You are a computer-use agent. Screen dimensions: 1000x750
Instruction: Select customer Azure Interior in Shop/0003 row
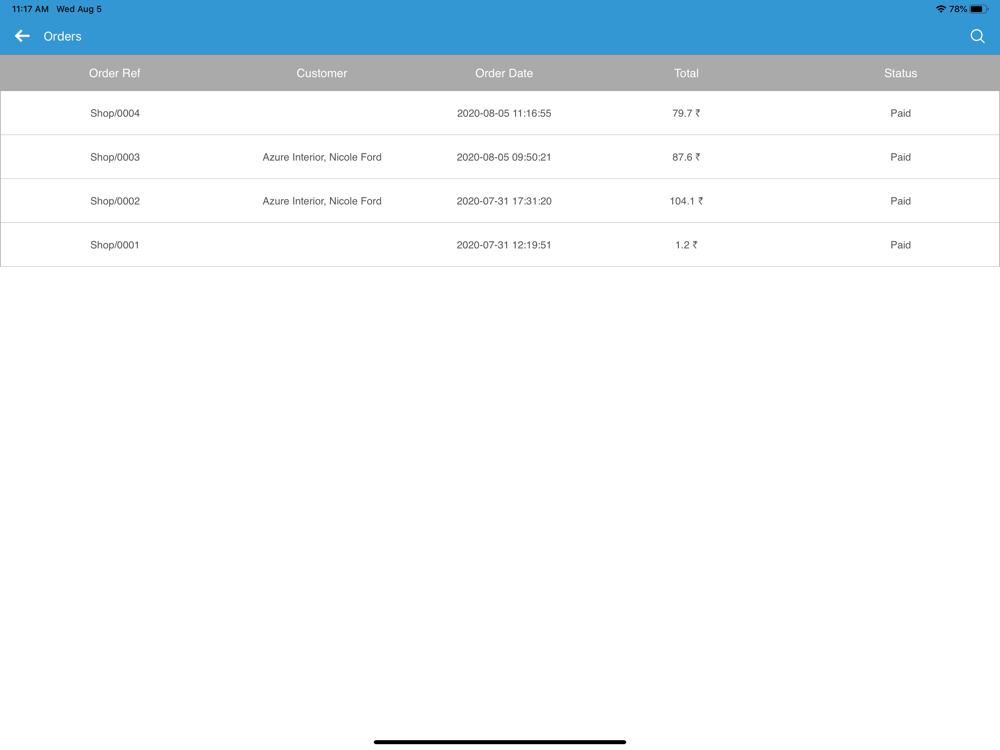[322, 157]
